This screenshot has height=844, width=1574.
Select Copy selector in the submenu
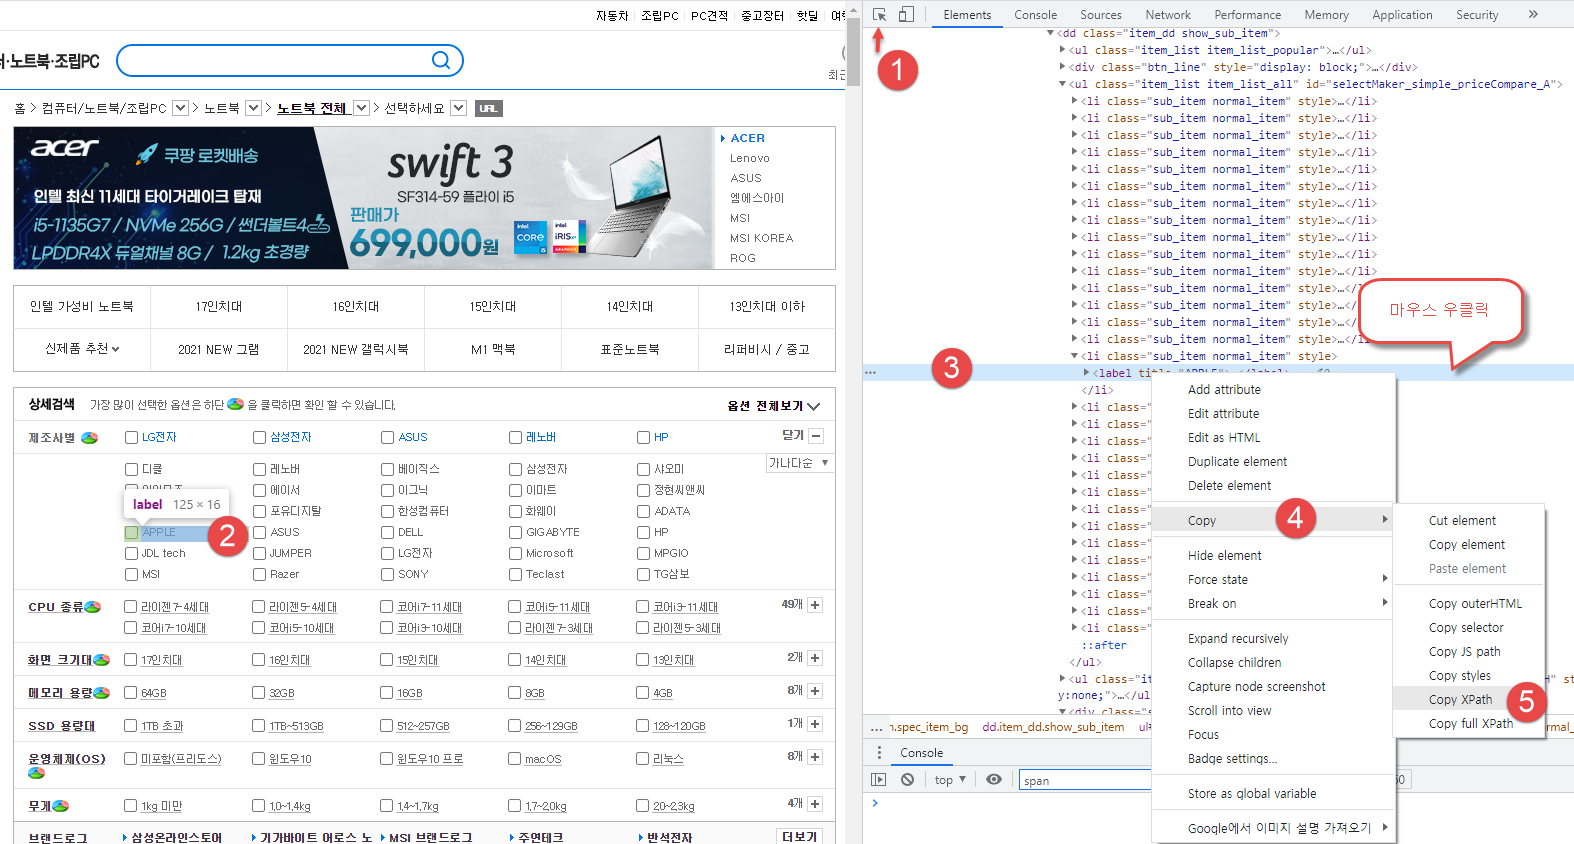click(1466, 628)
